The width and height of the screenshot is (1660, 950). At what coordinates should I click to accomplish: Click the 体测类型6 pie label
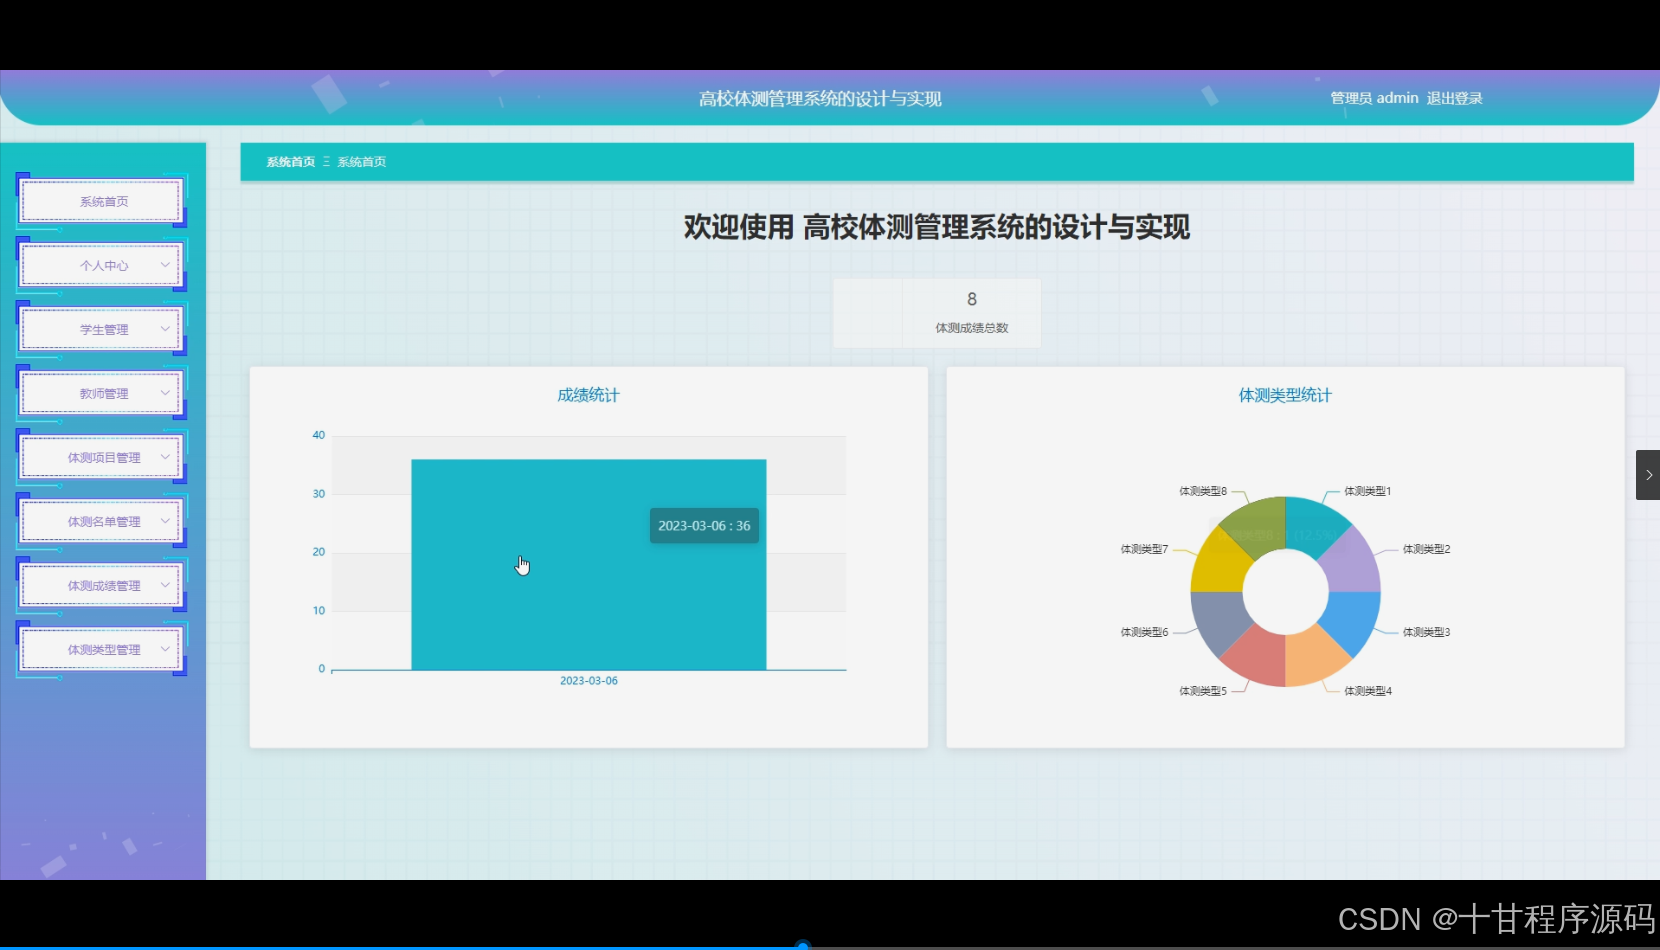click(1144, 632)
